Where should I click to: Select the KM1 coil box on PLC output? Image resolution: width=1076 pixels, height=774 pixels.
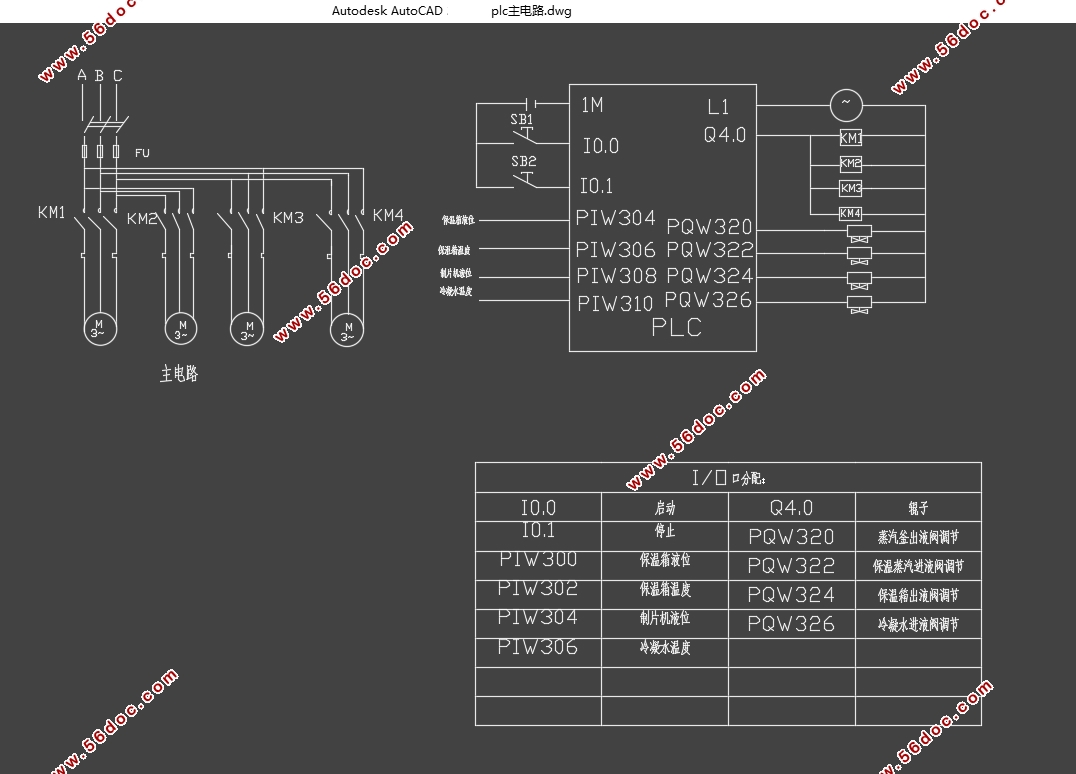click(x=851, y=138)
